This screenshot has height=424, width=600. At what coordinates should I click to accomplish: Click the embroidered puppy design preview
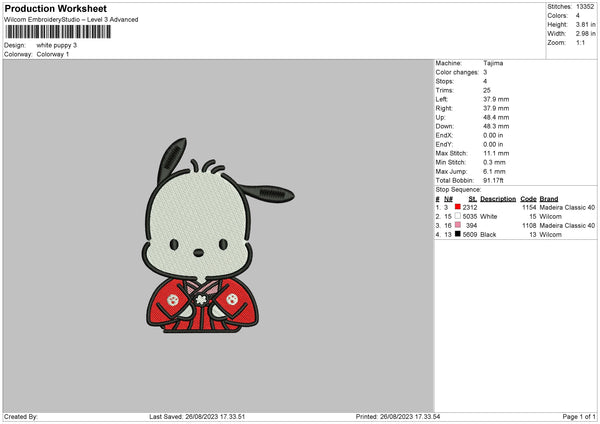pos(216,236)
